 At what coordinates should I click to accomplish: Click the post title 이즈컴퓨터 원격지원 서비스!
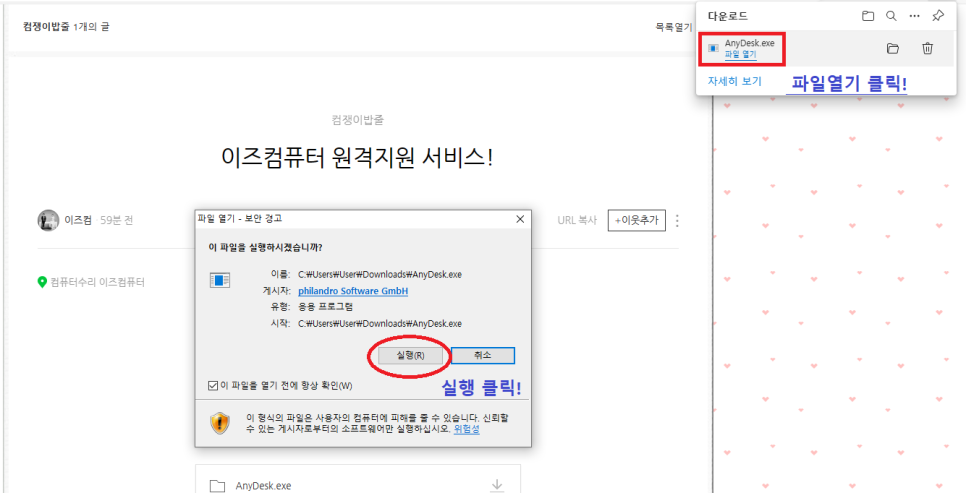(357, 158)
